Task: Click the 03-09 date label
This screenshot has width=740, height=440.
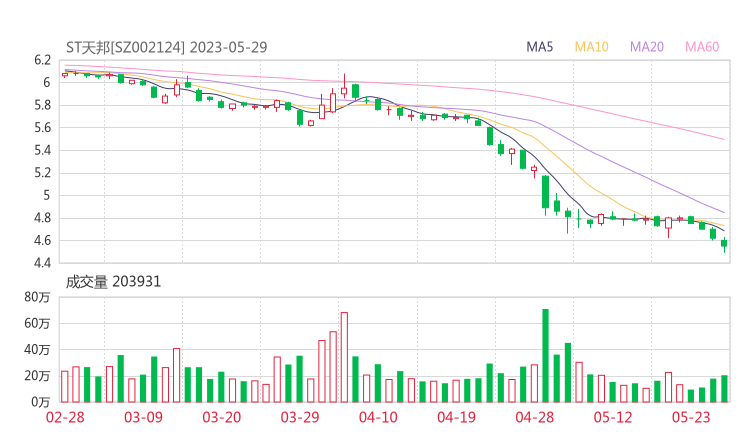Action: point(143,417)
